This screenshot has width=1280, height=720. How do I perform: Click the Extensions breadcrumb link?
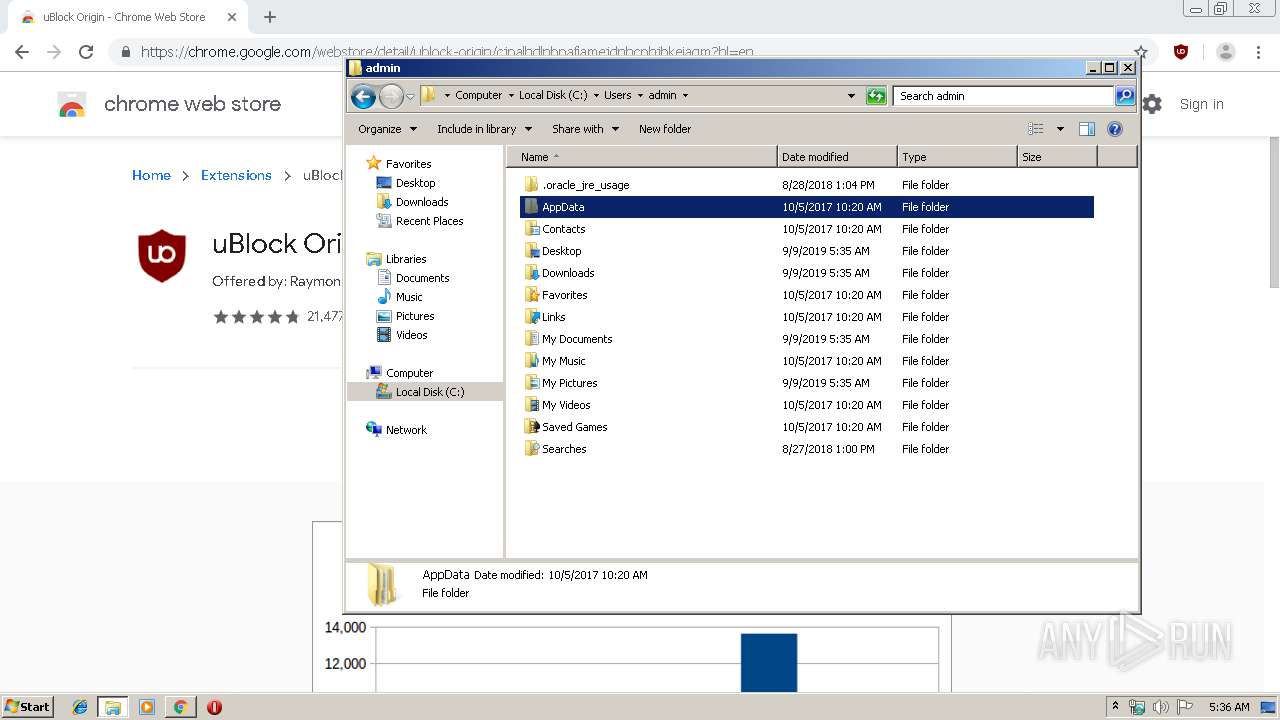pyautogui.click(x=236, y=175)
